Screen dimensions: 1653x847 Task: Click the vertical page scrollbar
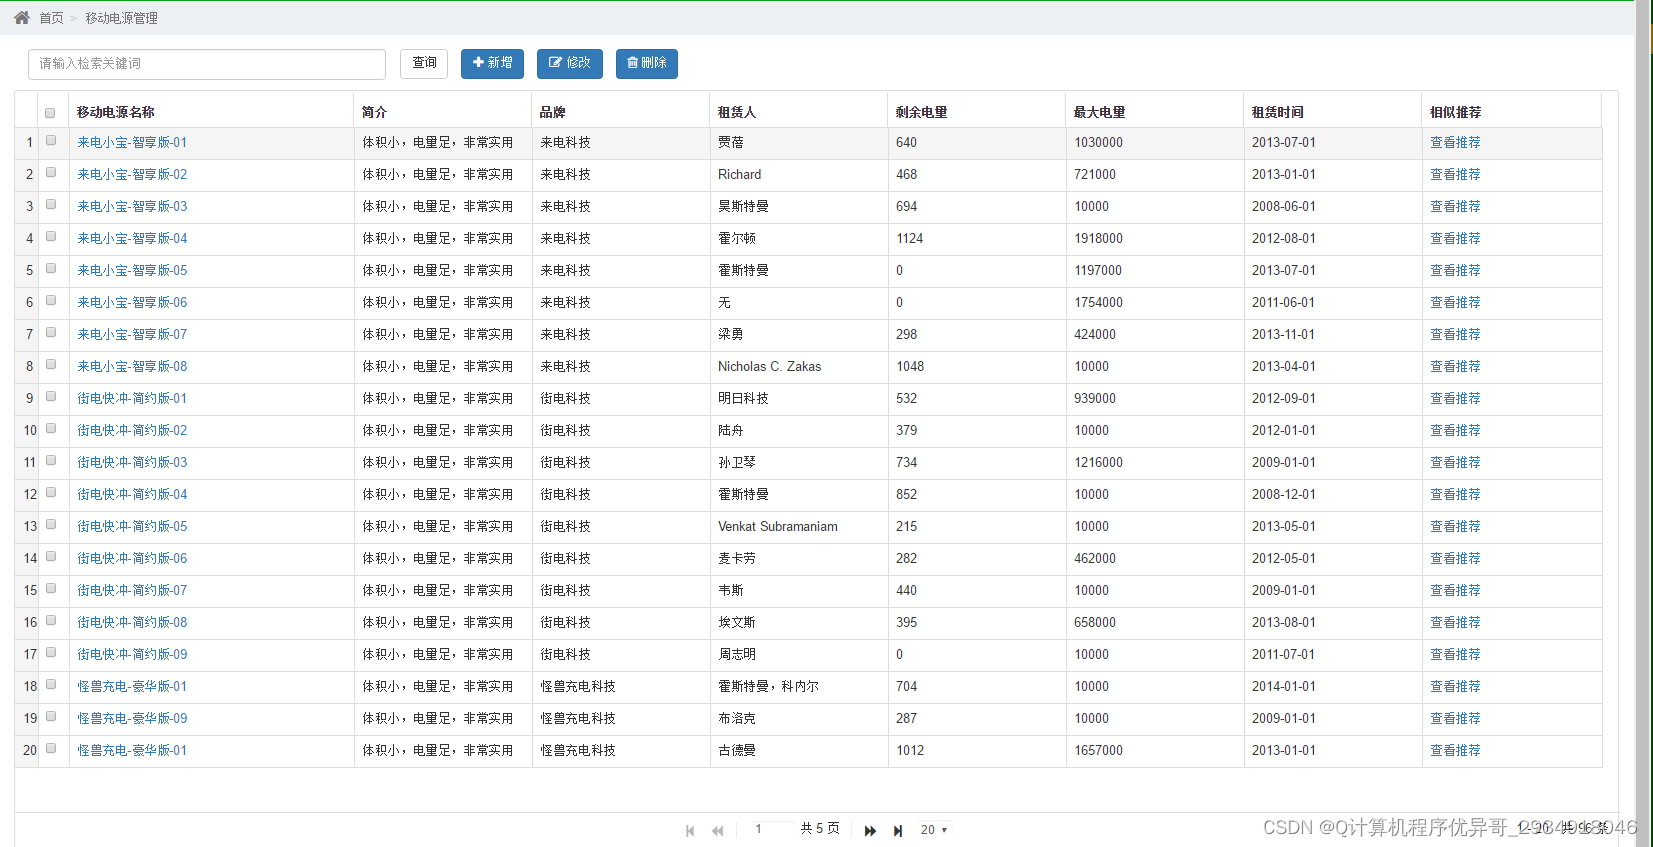pyautogui.click(x=1643, y=423)
